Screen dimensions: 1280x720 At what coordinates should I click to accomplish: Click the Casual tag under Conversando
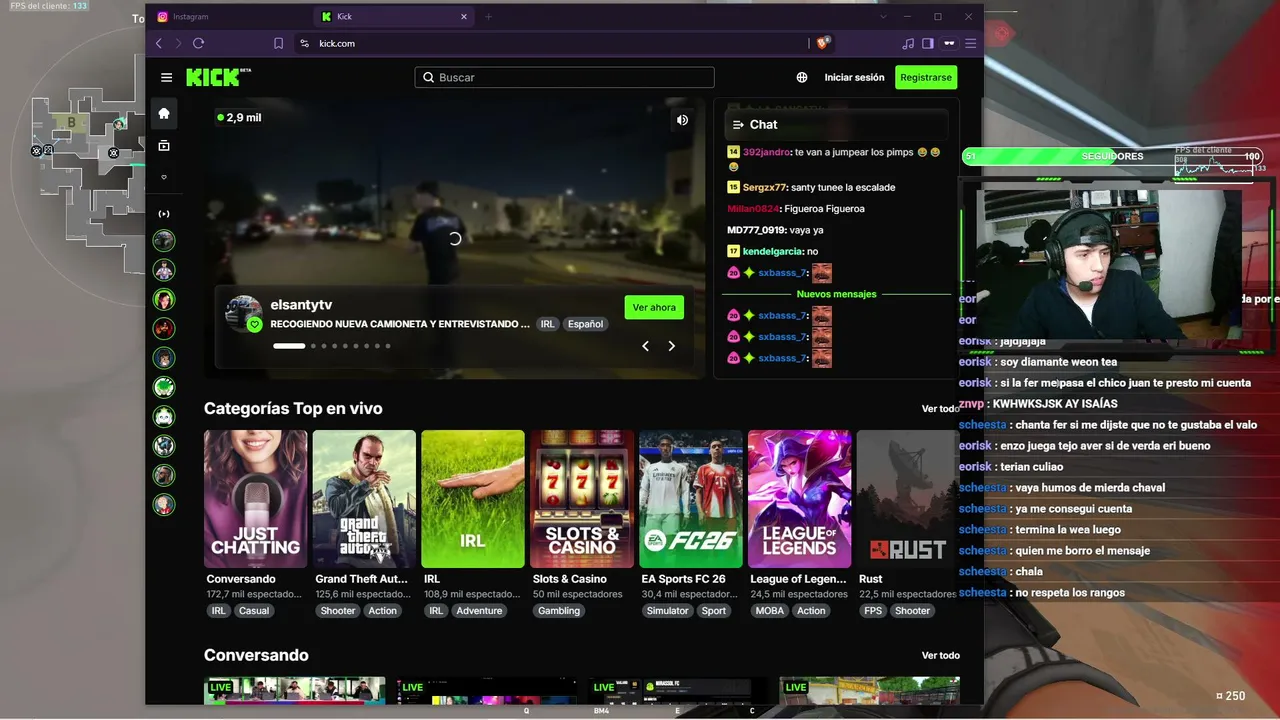[254, 611]
